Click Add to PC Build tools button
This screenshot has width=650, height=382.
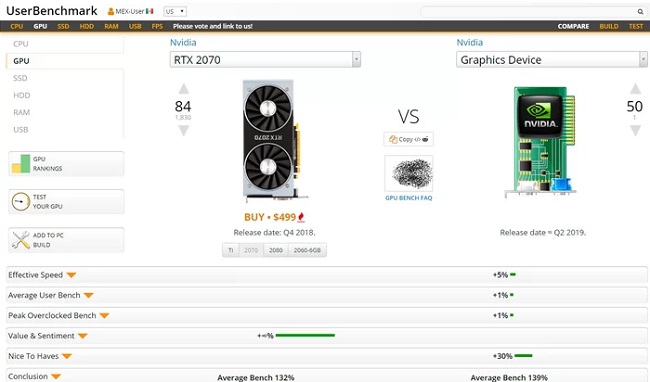point(66,240)
